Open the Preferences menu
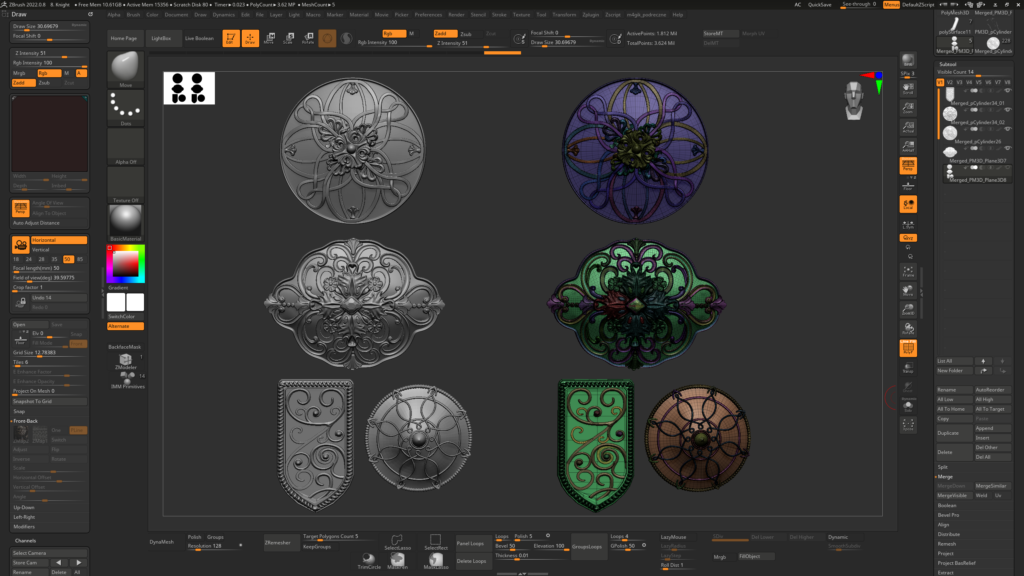 tap(428, 15)
